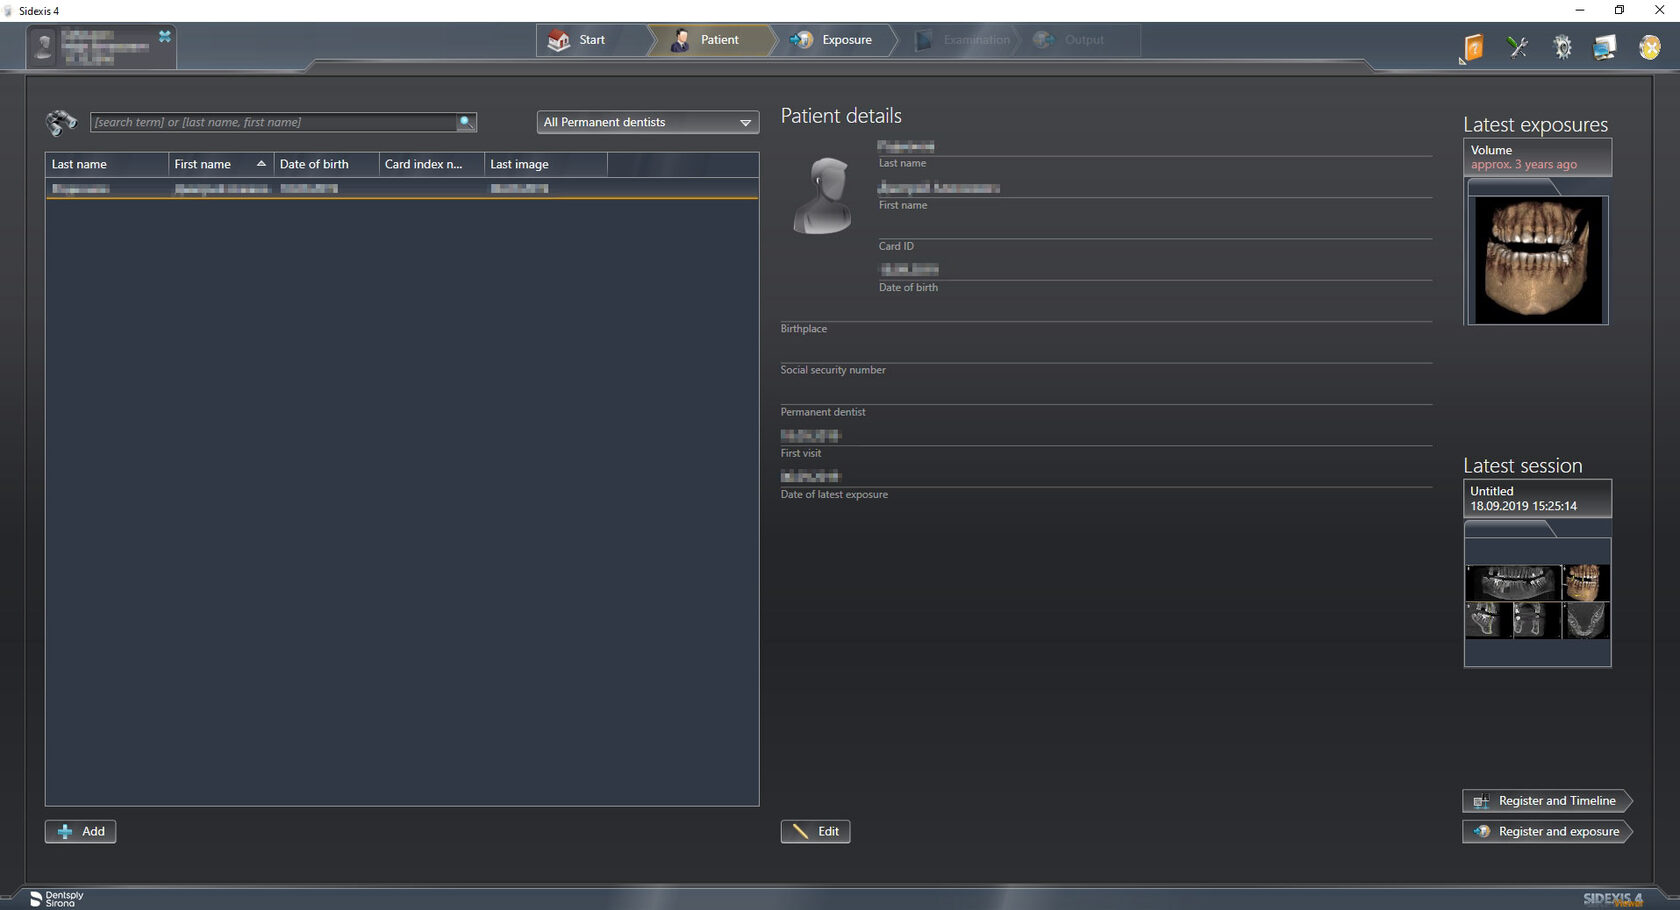The width and height of the screenshot is (1680, 910).
Task: Click Register and Timeline button
Action: 1546,801
